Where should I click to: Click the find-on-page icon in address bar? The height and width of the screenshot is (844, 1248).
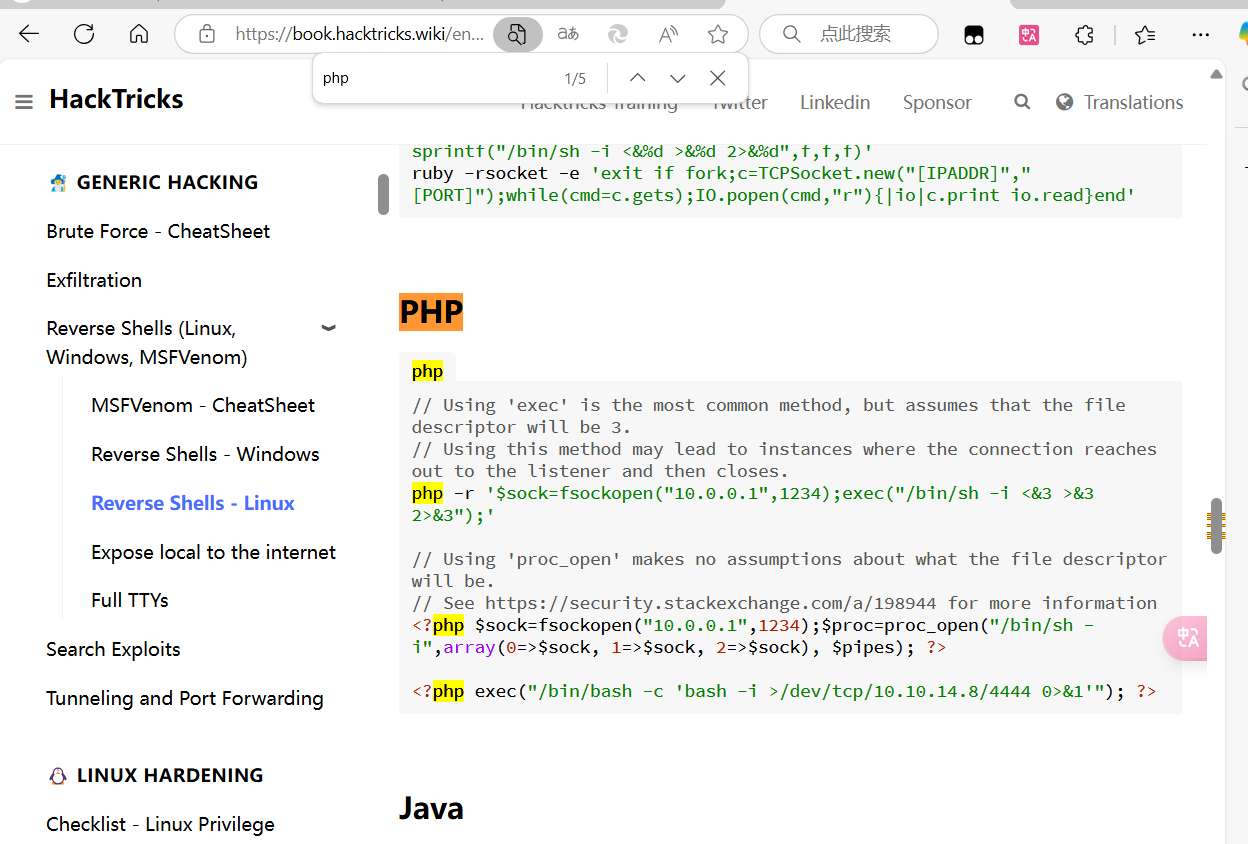coord(517,34)
